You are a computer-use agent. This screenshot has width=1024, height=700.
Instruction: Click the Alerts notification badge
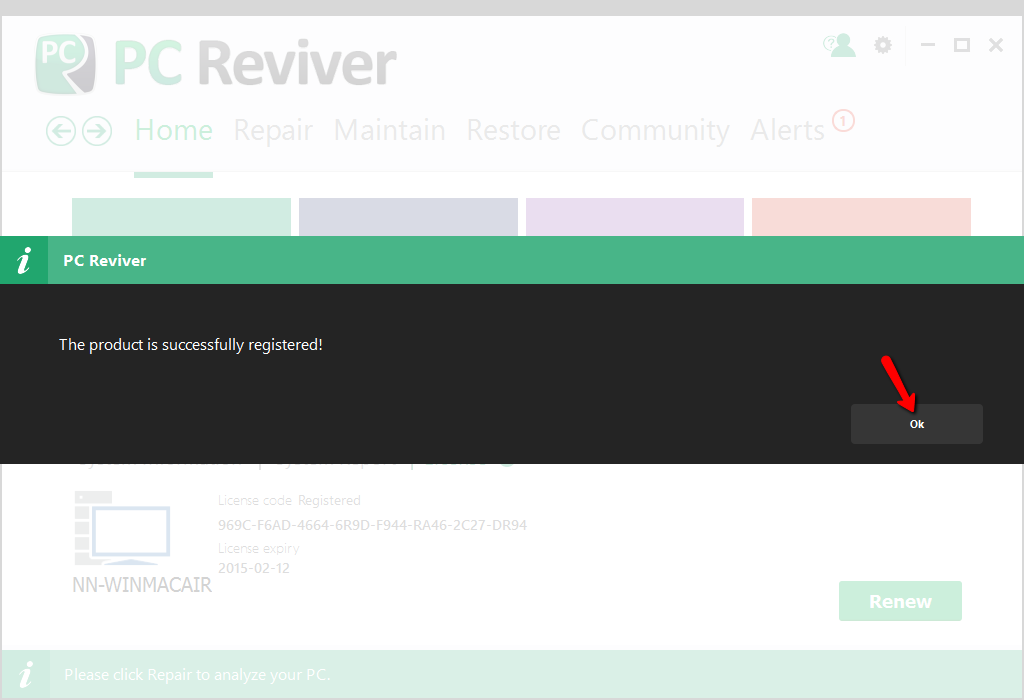pyautogui.click(x=843, y=121)
